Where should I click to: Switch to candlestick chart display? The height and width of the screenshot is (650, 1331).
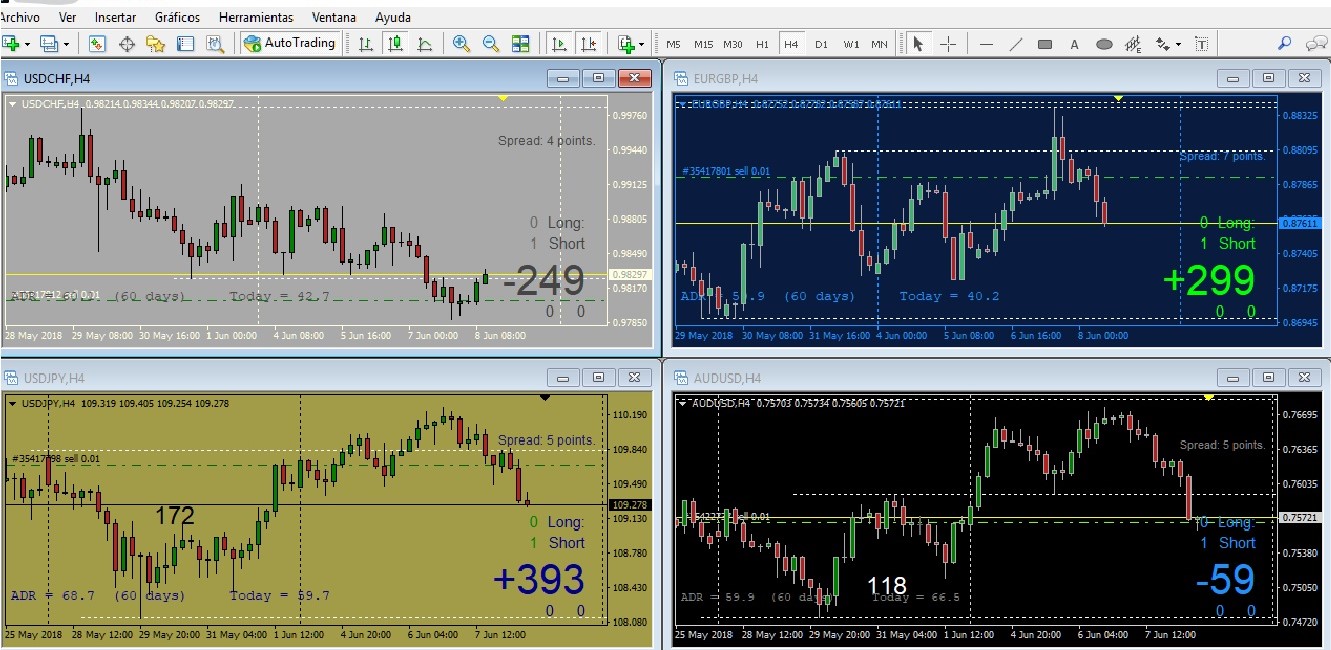coord(396,43)
